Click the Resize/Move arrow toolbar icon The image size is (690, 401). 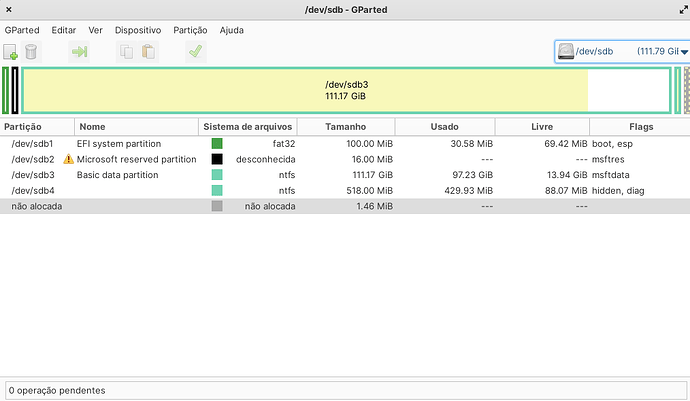(80, 52)
